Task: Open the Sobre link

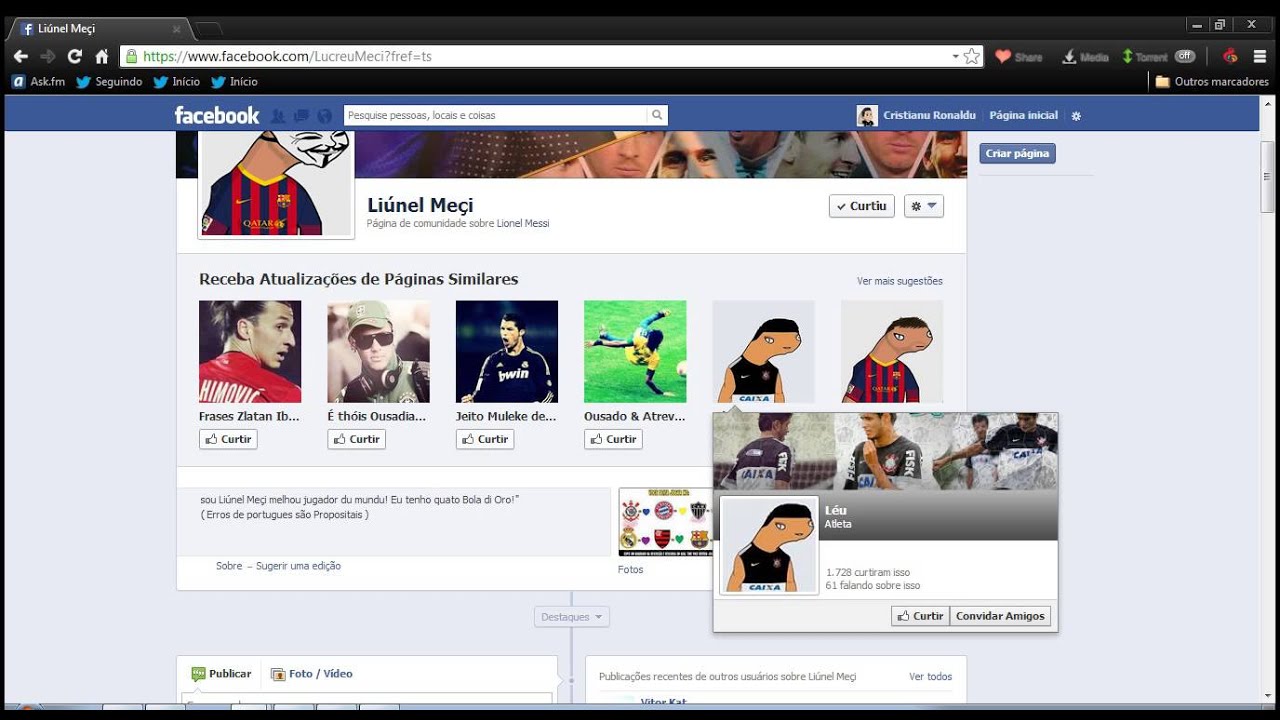Action: pyautogui.click(x=229, y=566)
